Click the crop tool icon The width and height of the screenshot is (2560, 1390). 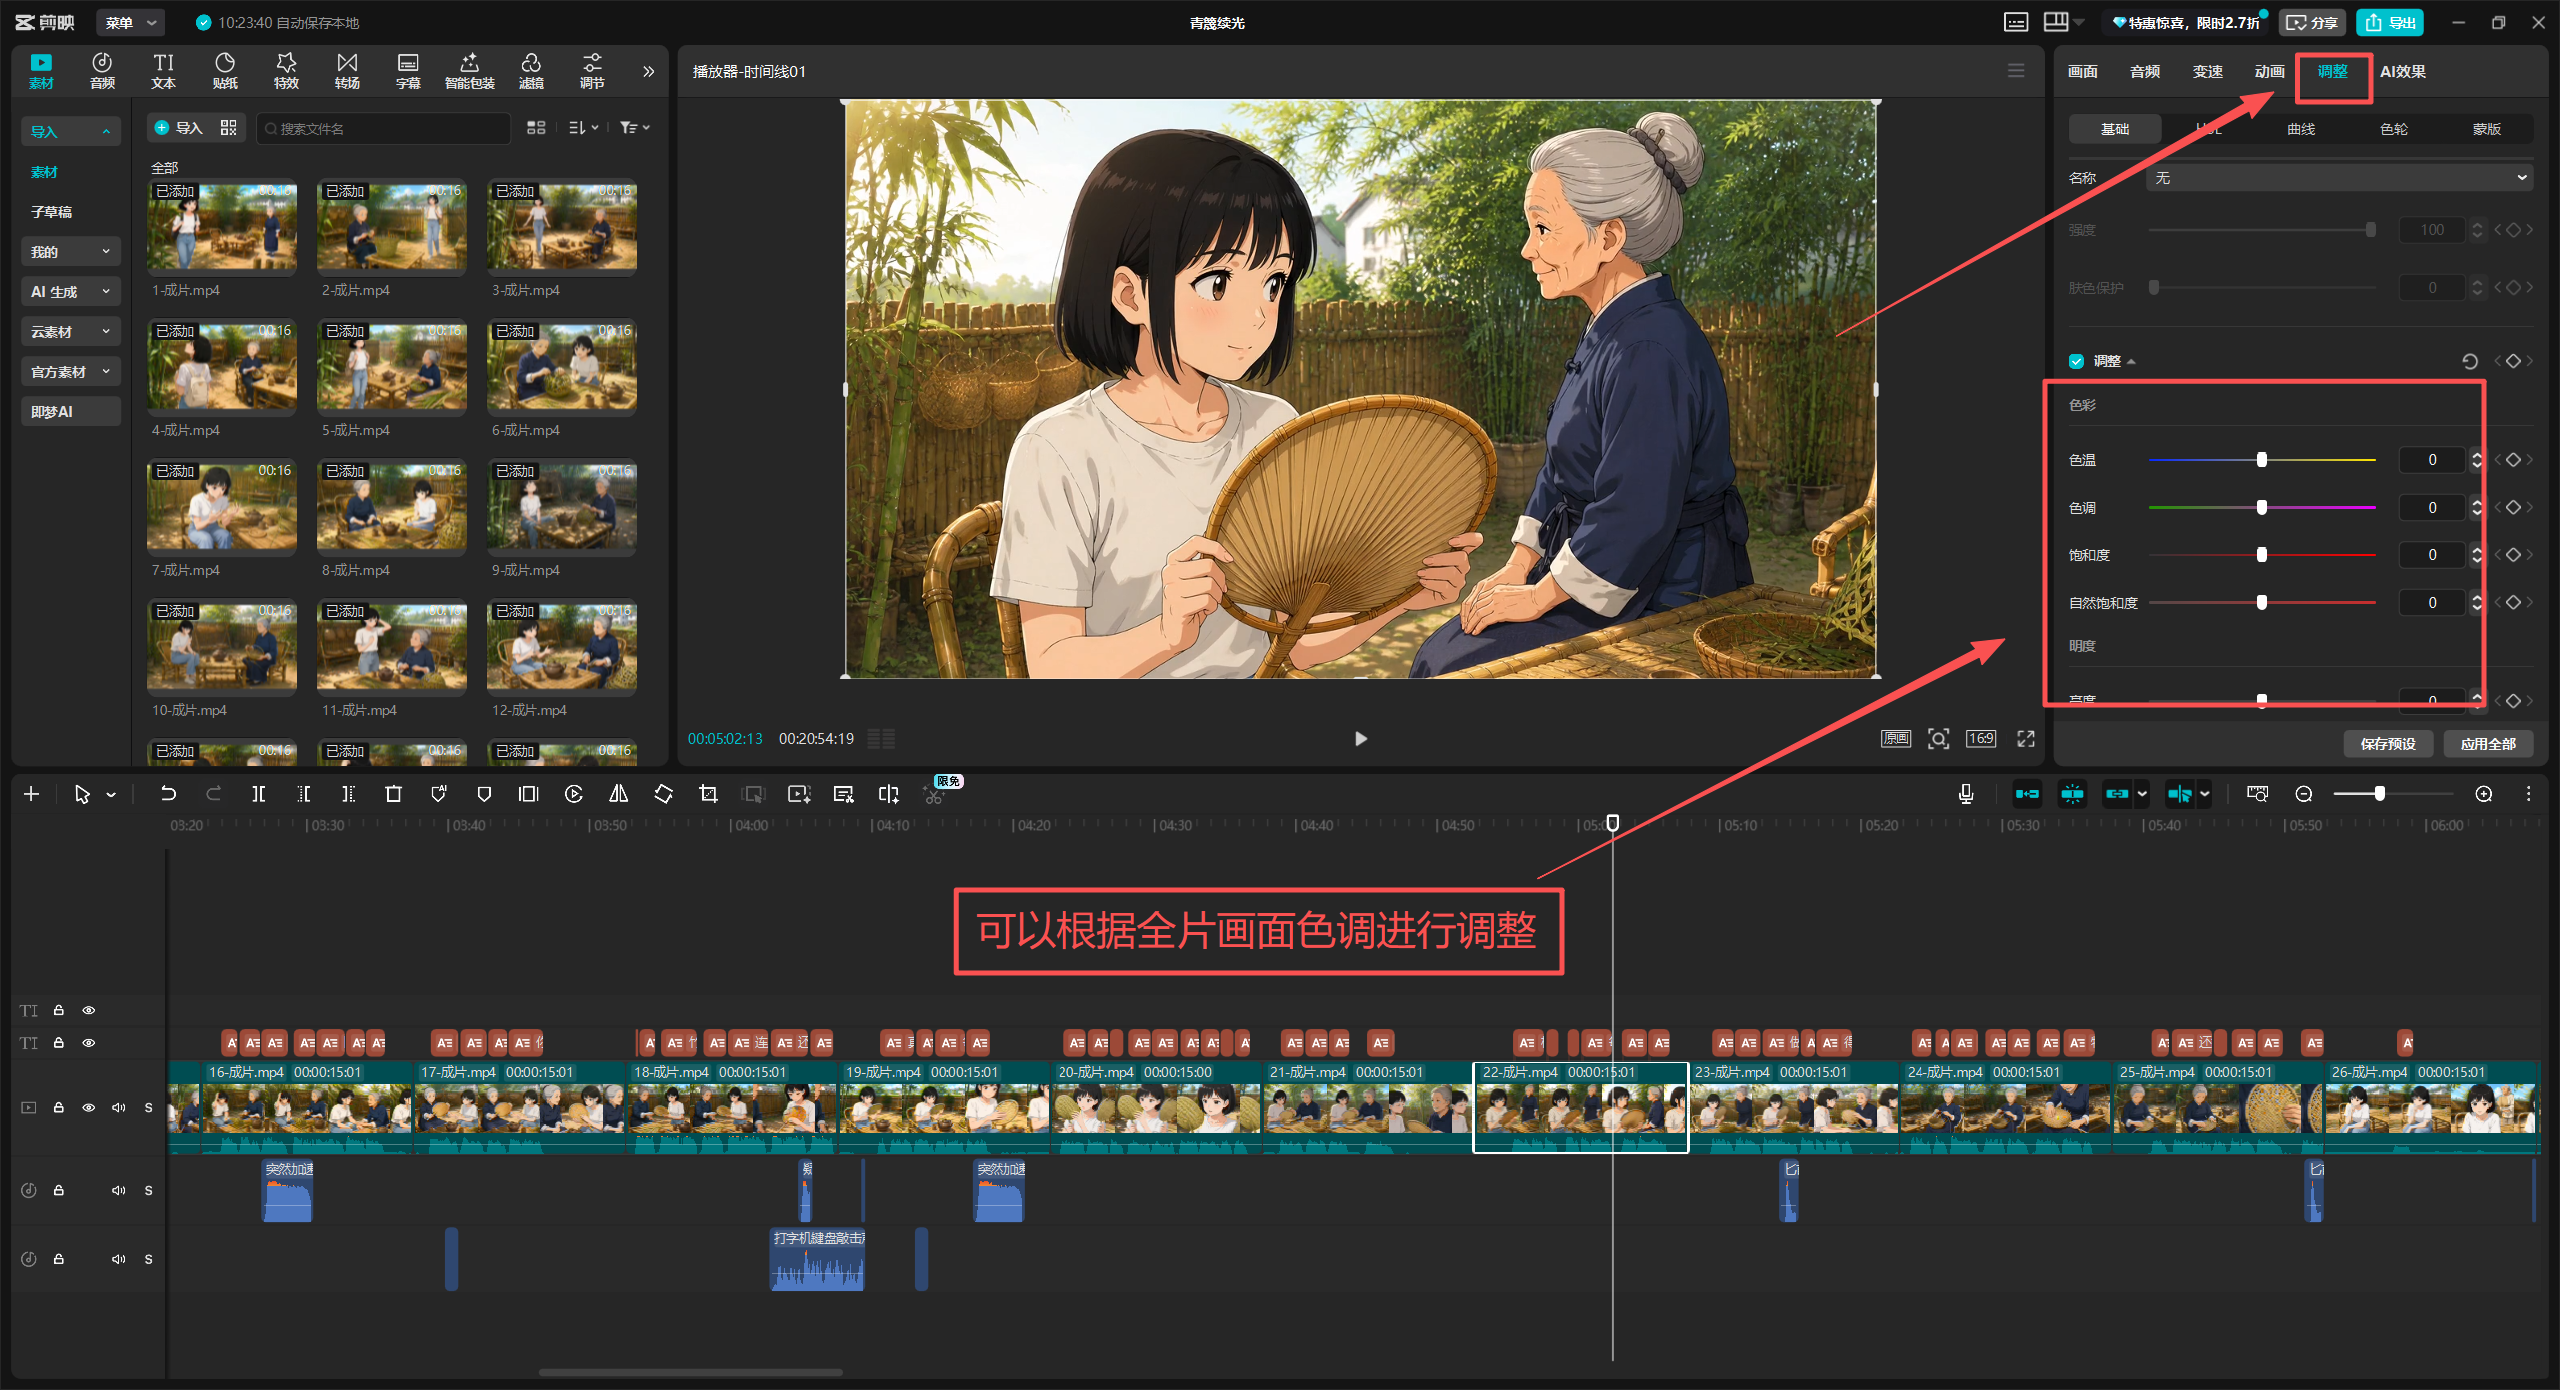tap(708, 794)
